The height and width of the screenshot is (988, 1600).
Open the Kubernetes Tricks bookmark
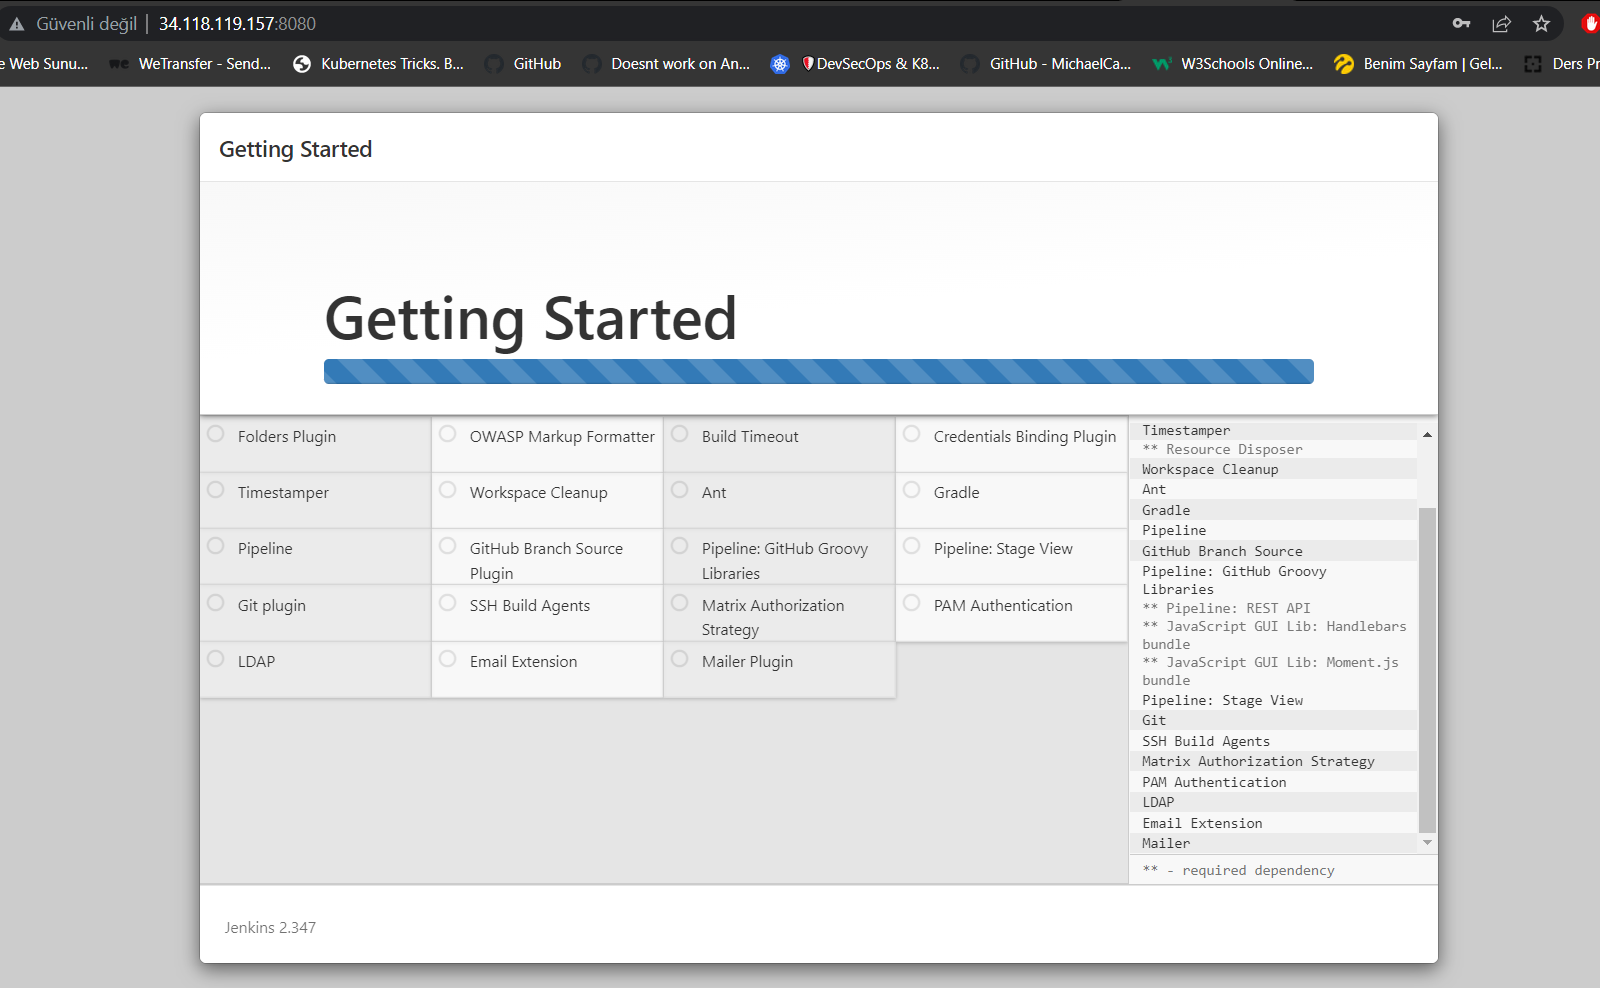(x=378, y=63)
